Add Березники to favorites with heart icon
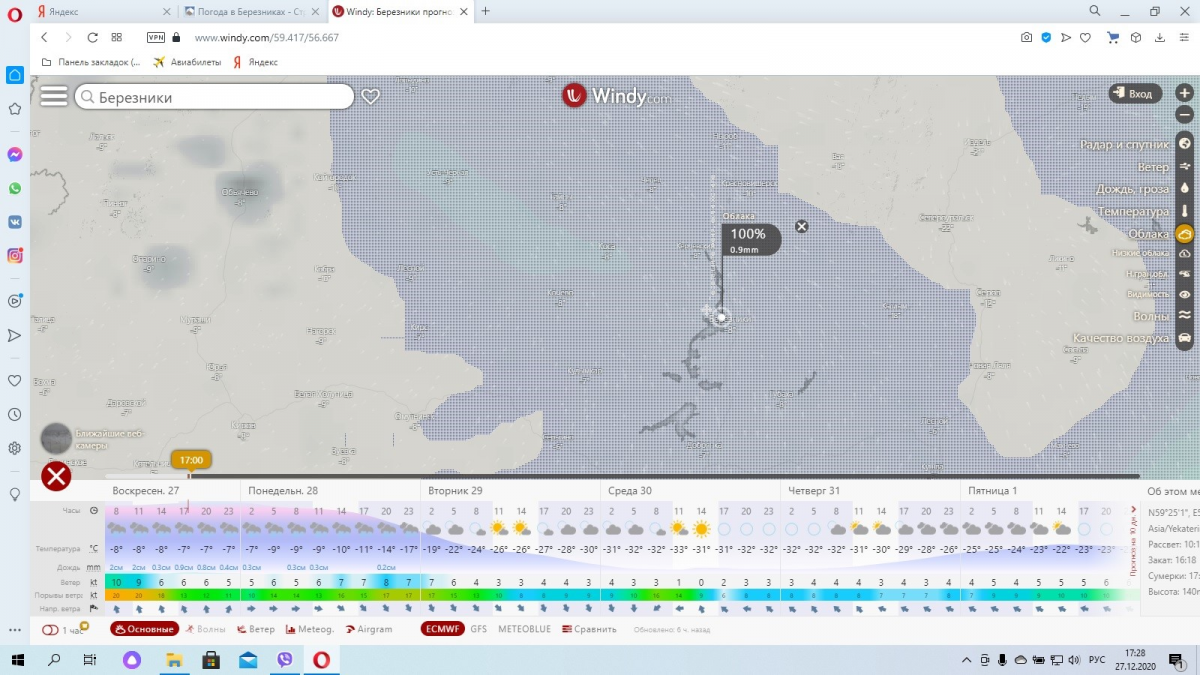The height and width of the screenshot is (675, 1200). coord(370,97)
